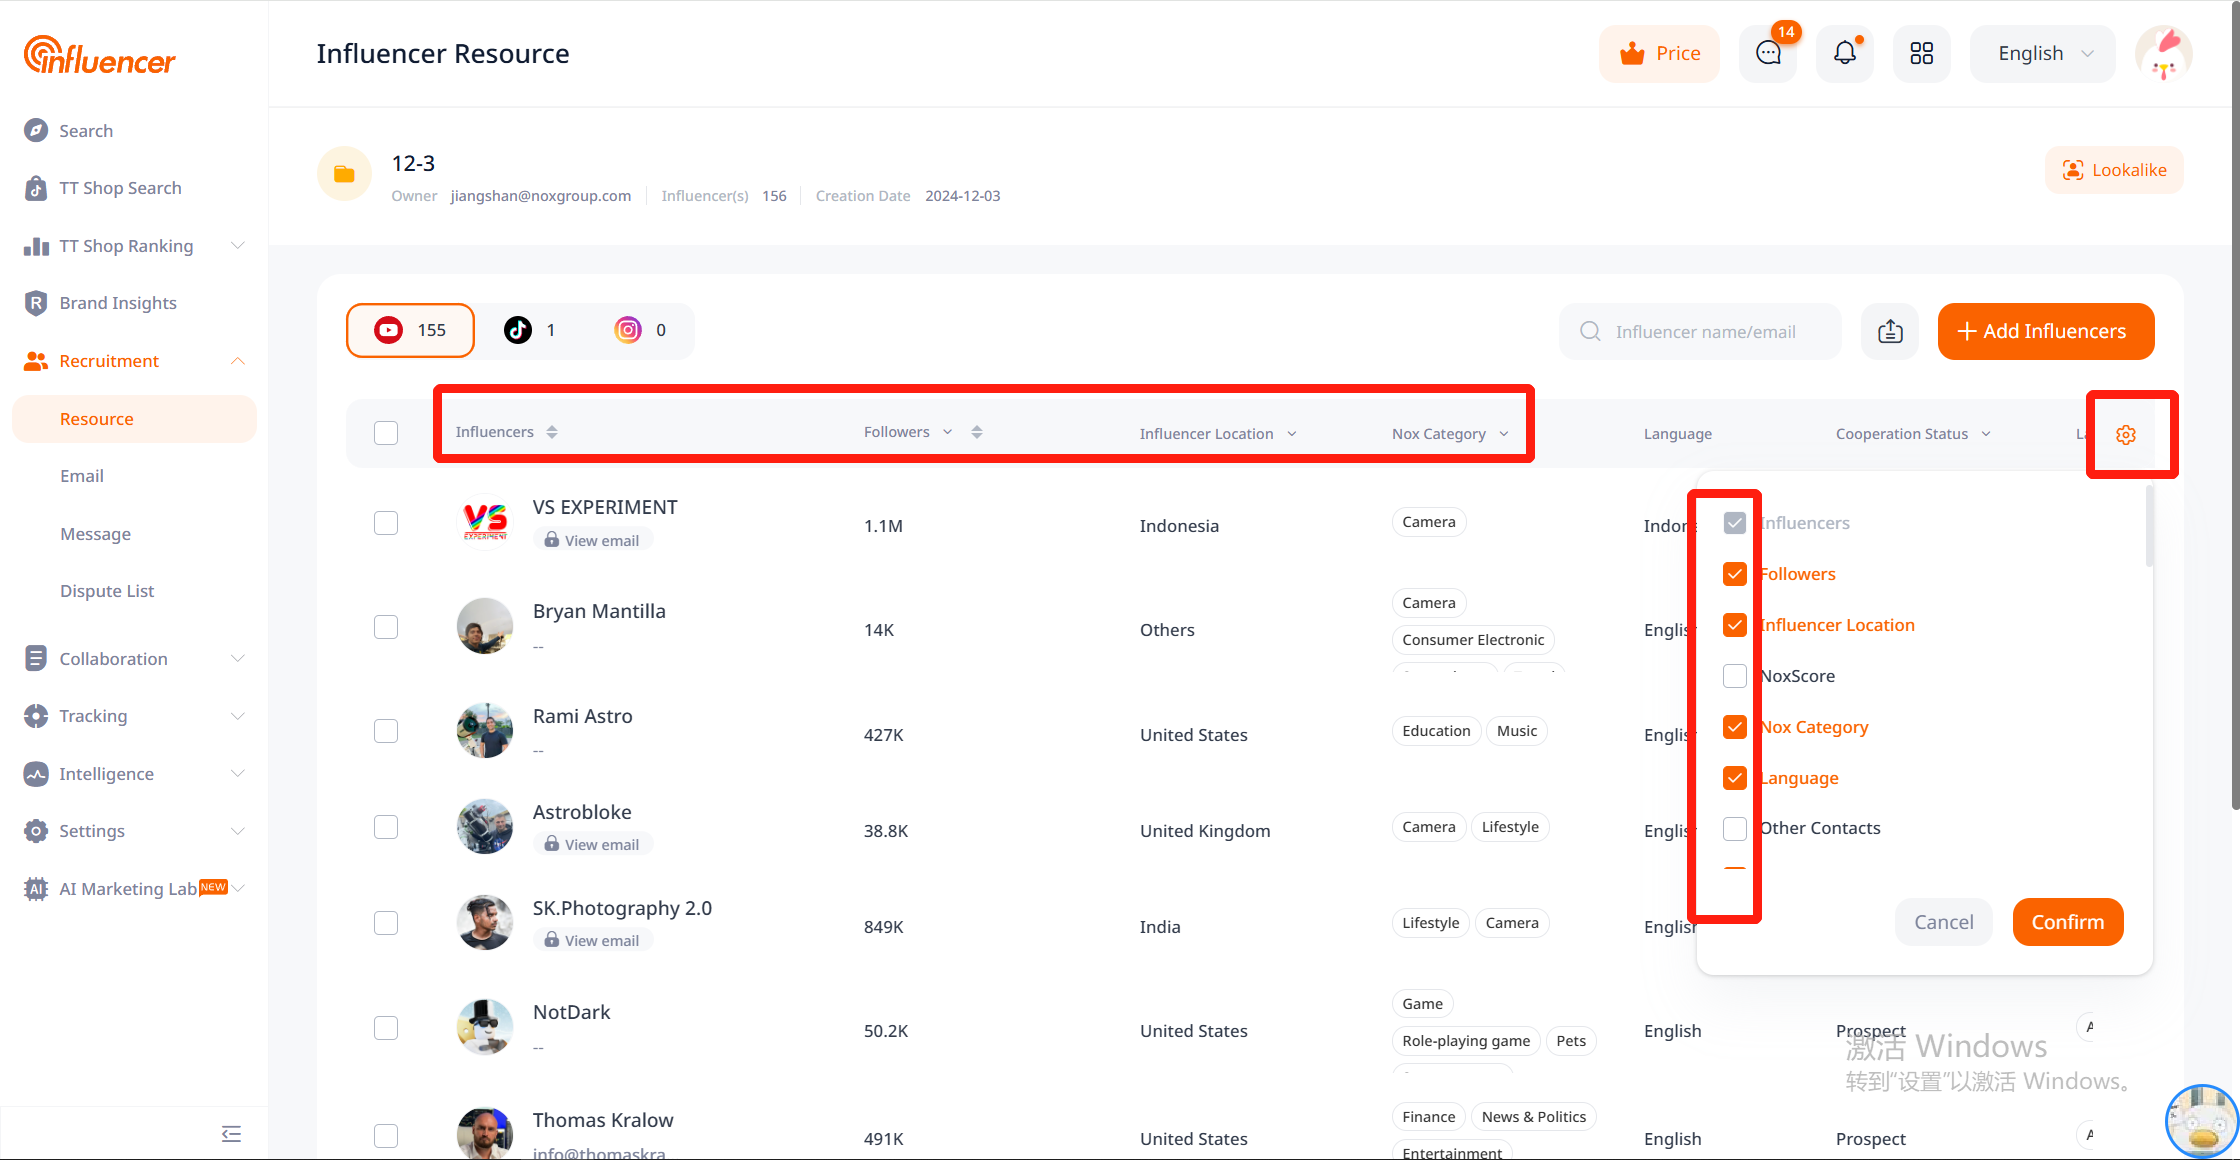Select the VS EXPERIMENT row checkbox

[386, 523]
